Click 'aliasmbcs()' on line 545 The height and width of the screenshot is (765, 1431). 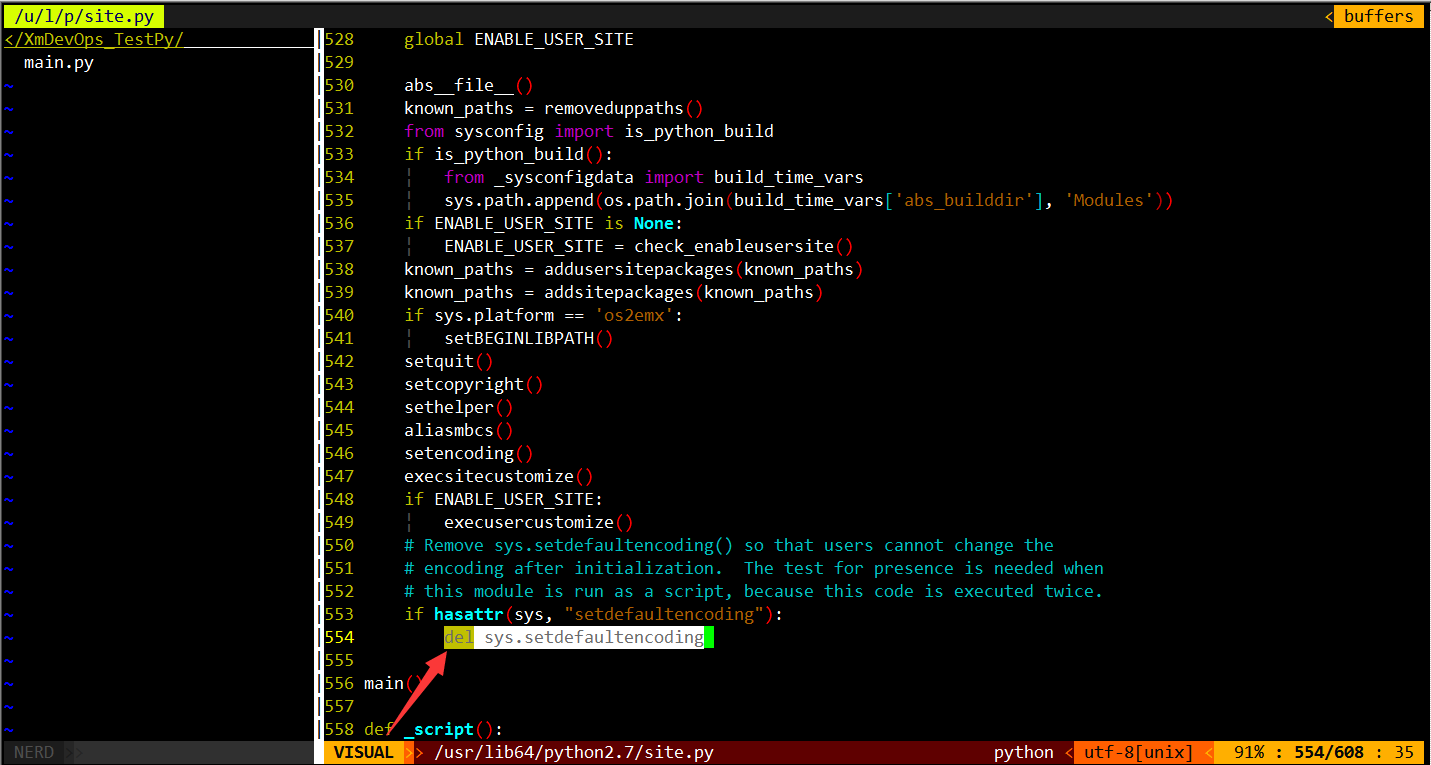pos(459,430)
